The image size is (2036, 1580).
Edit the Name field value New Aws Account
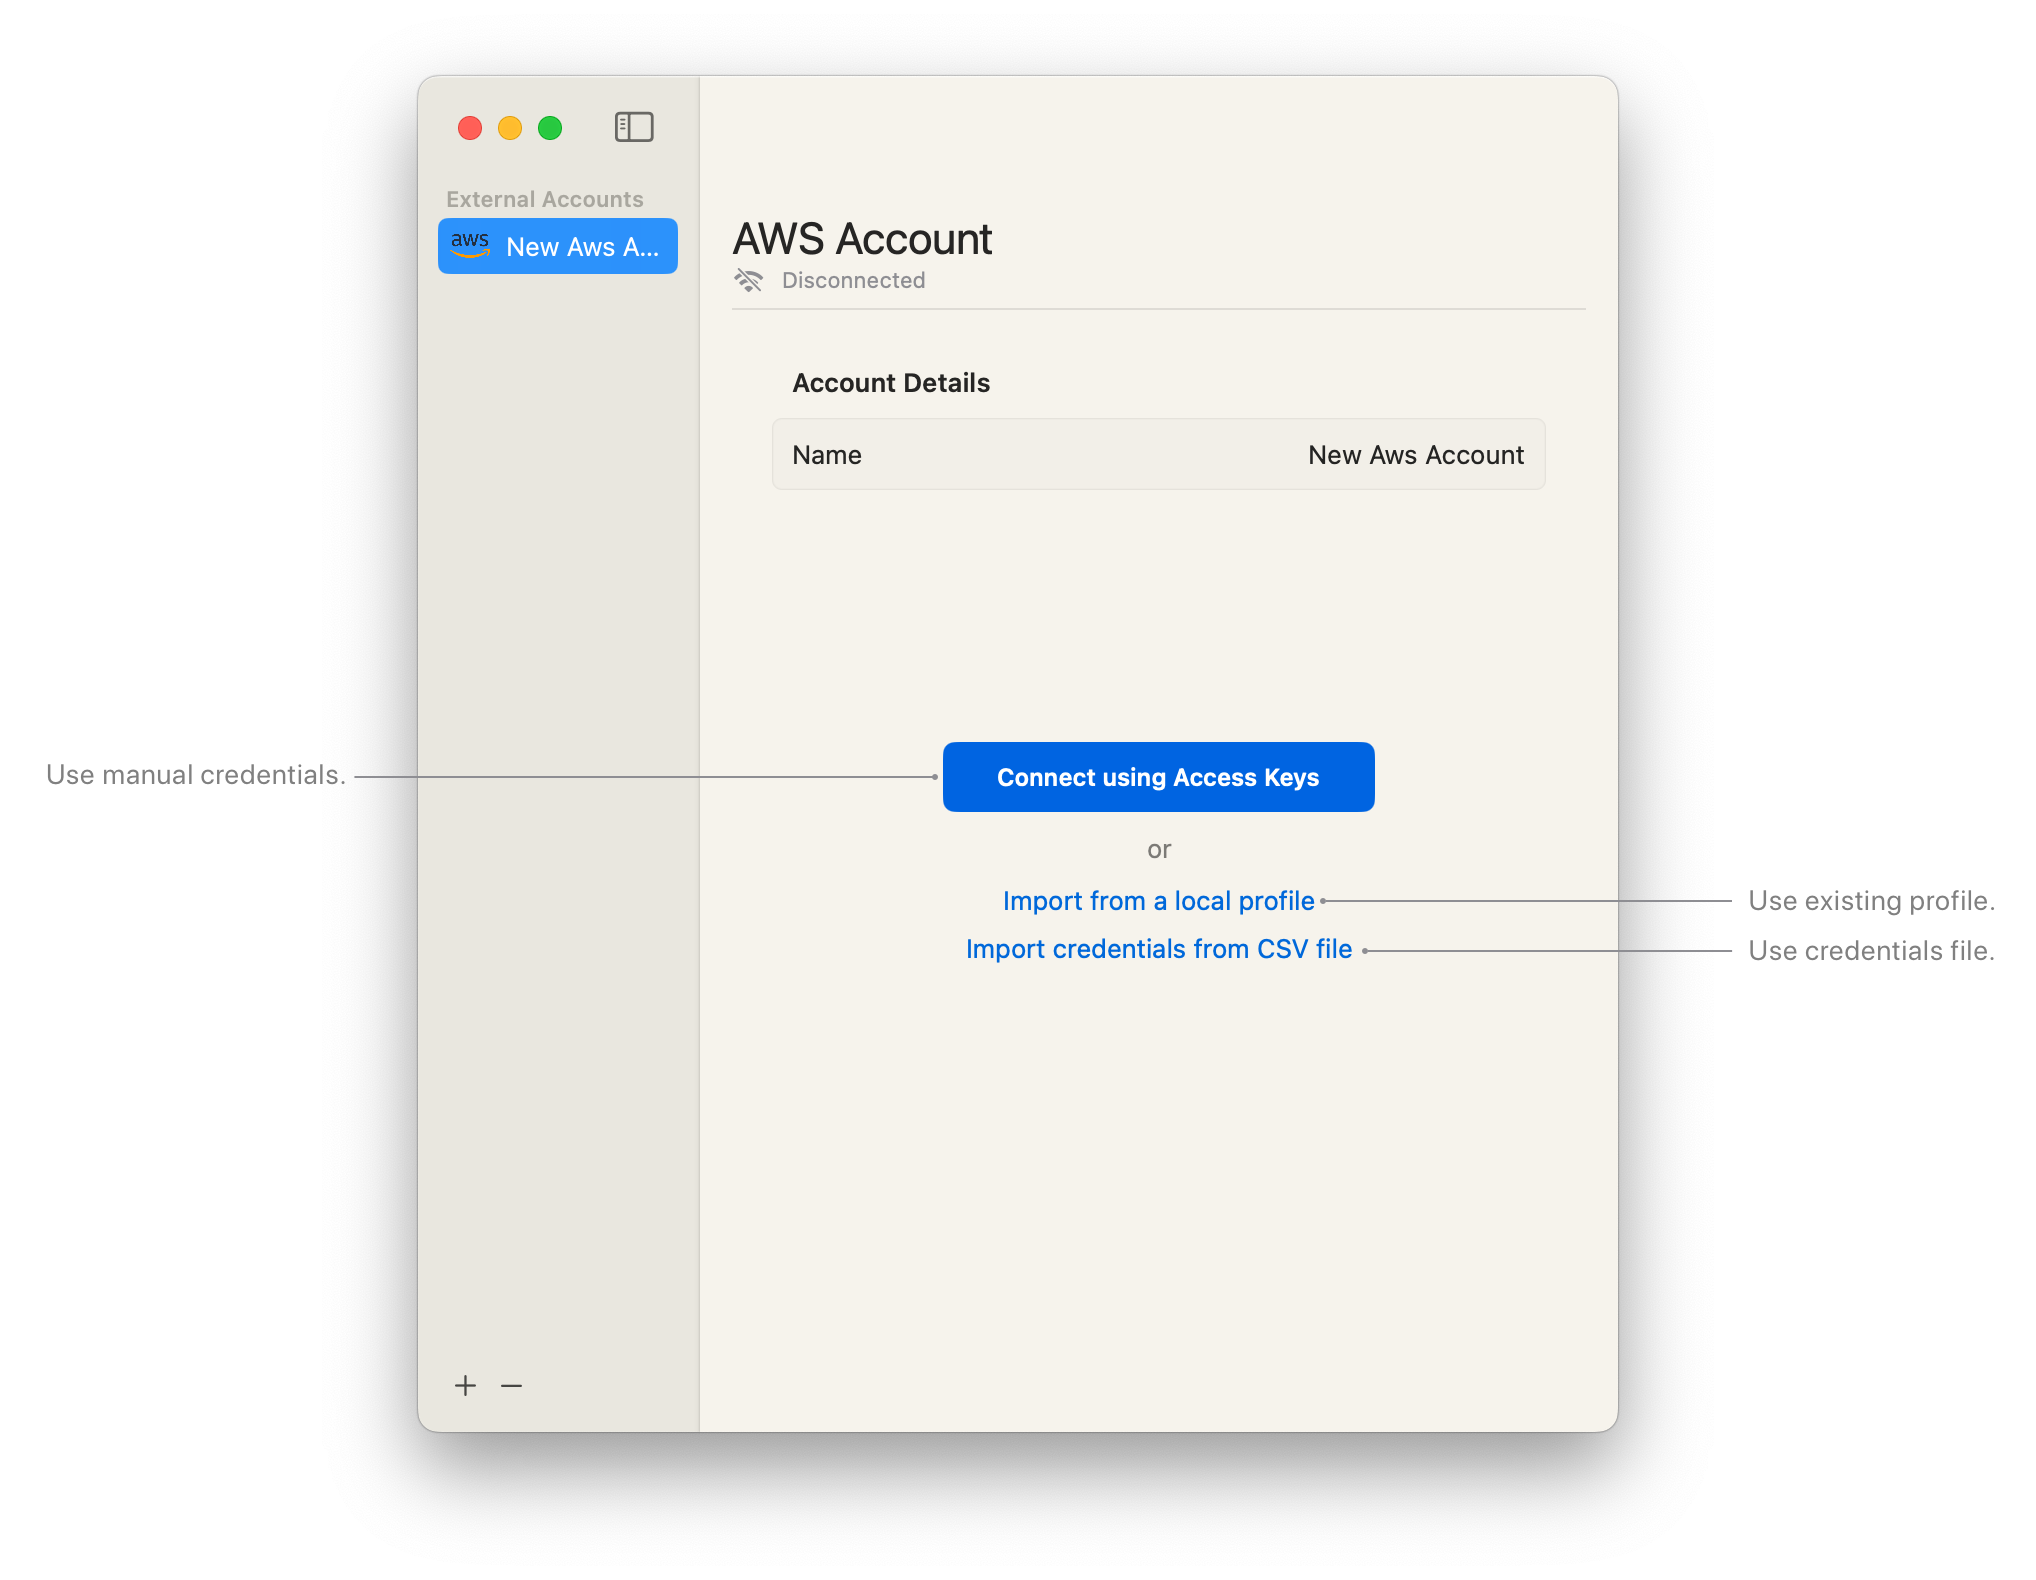pos(1415,455)
